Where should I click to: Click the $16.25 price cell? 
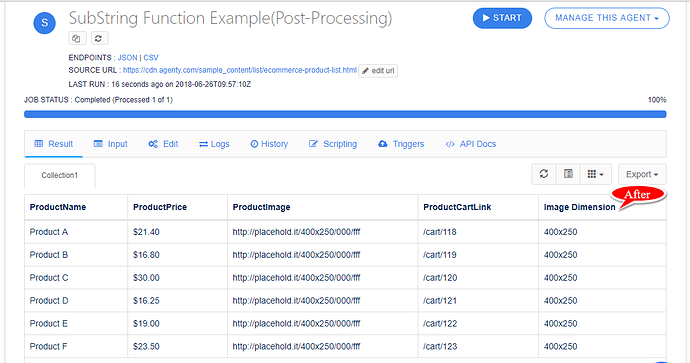[x=178, y=301]
